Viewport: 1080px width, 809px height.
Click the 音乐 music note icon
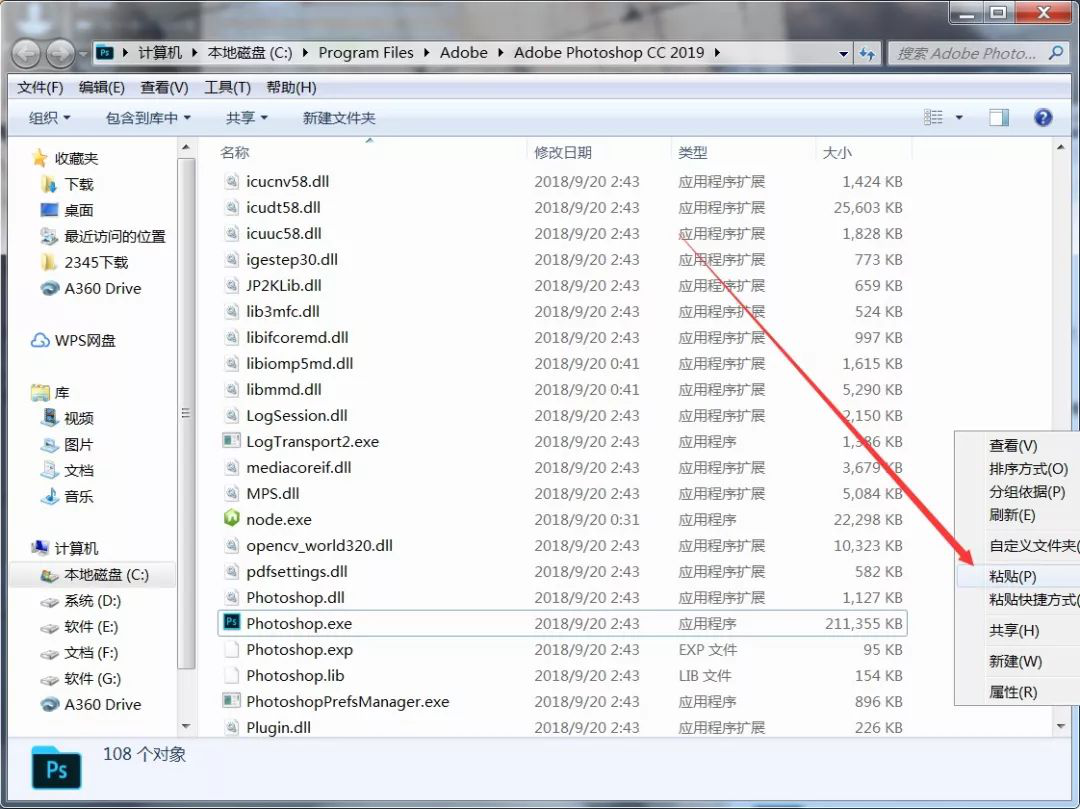50,496
